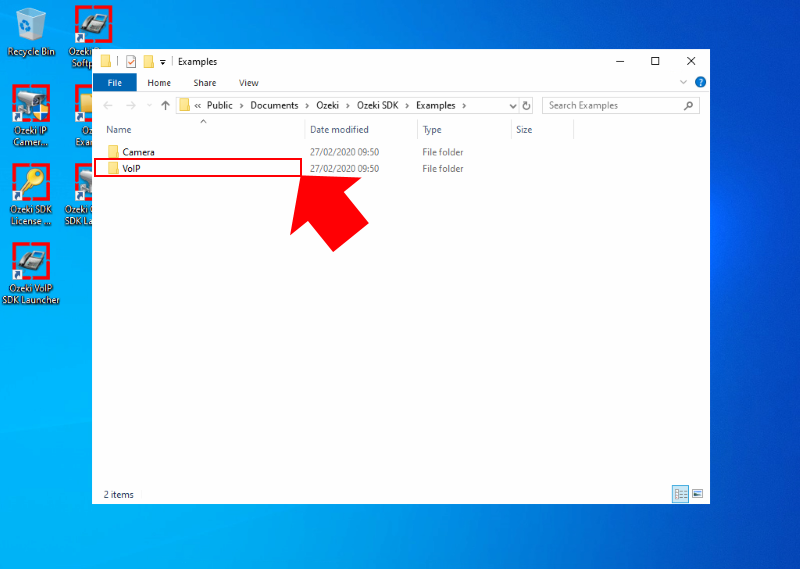The image size is (800, 569).
Task: Refresh the Examples folder
Action: [x=527, y=106]
